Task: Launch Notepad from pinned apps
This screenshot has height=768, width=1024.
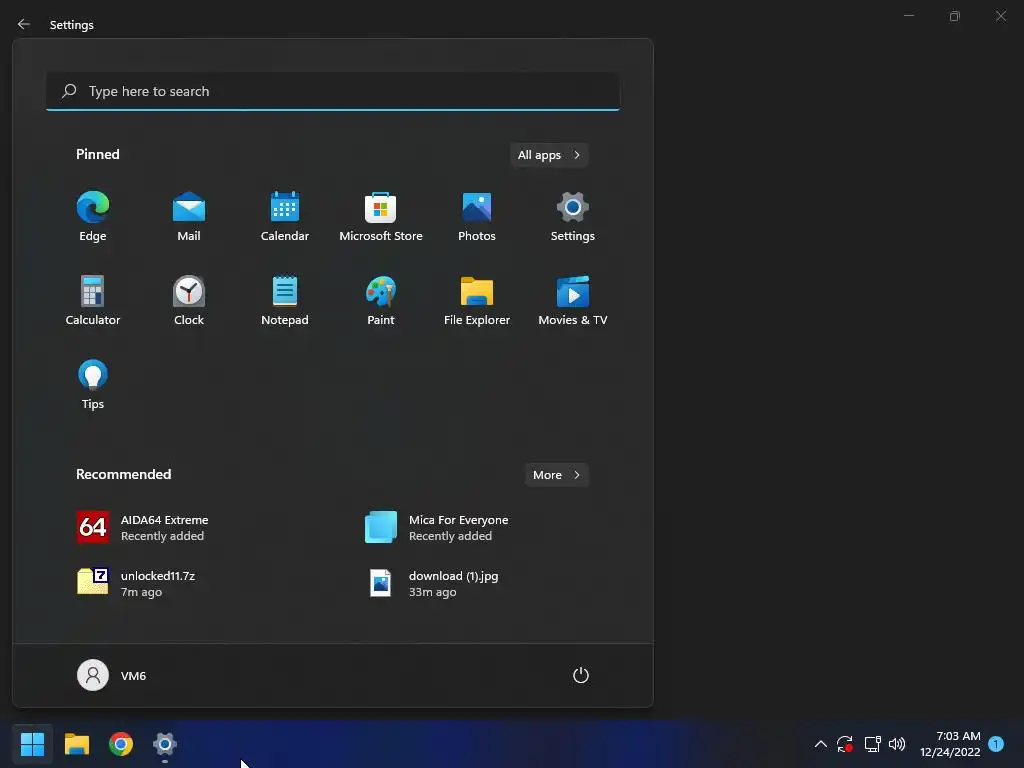Action: tap(285, 301)
